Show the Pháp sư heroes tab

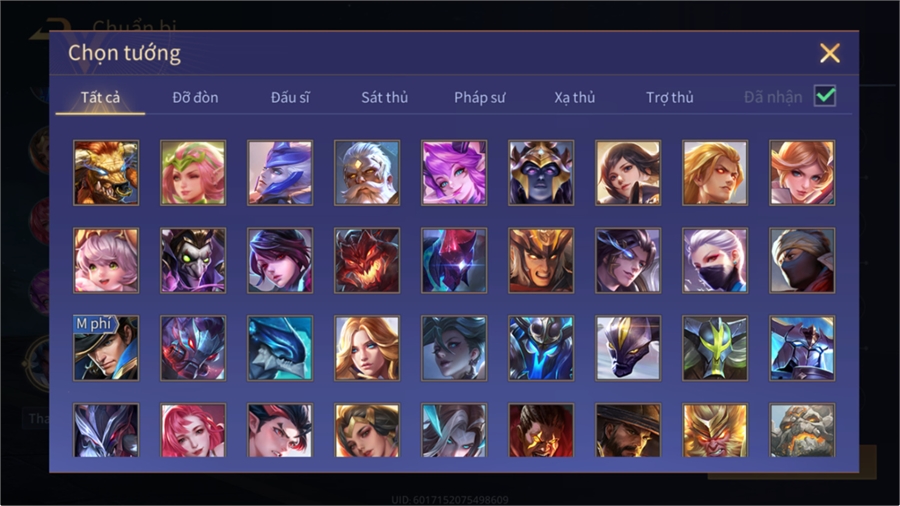(479, 98)
